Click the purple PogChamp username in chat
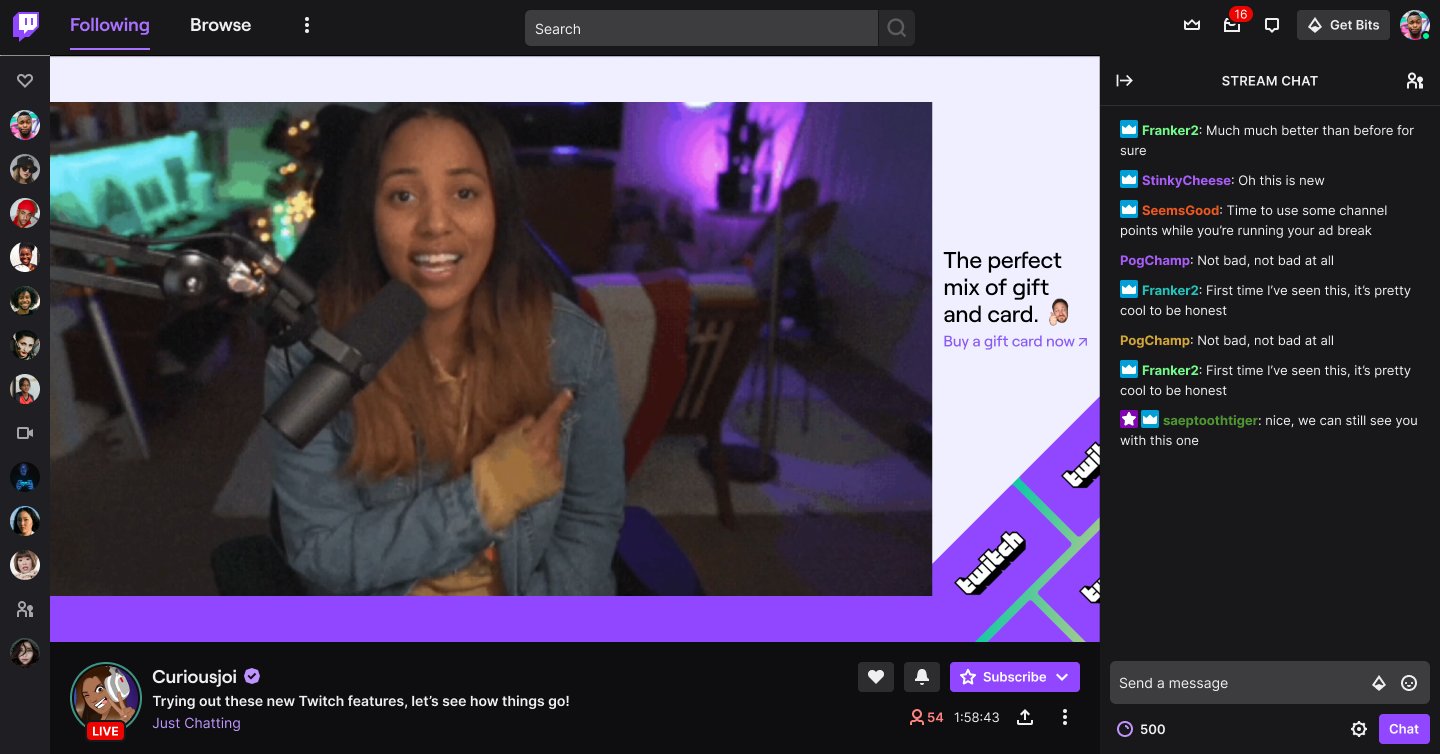 pos(1156,261)
